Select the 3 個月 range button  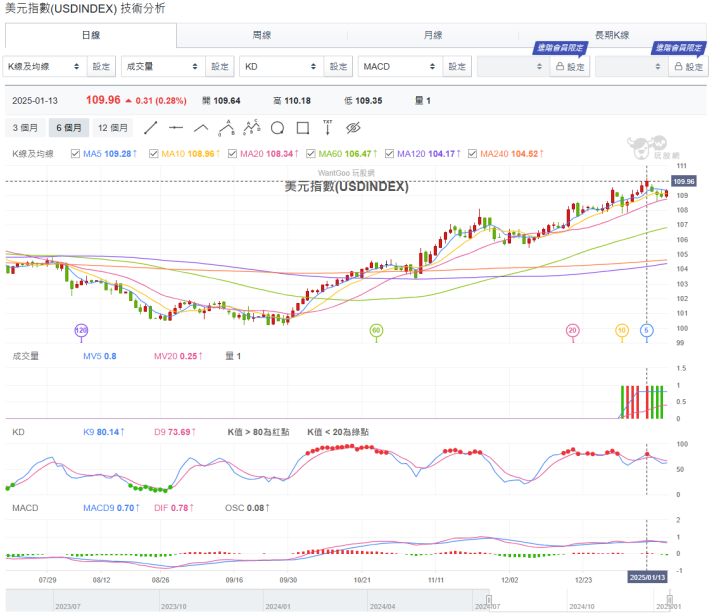25,128
